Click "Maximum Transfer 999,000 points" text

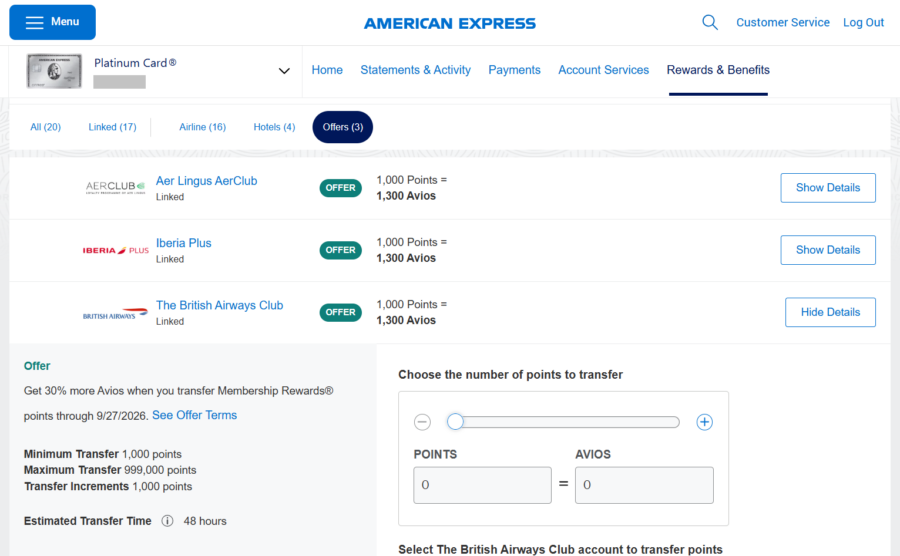click(x=110, y=470)
